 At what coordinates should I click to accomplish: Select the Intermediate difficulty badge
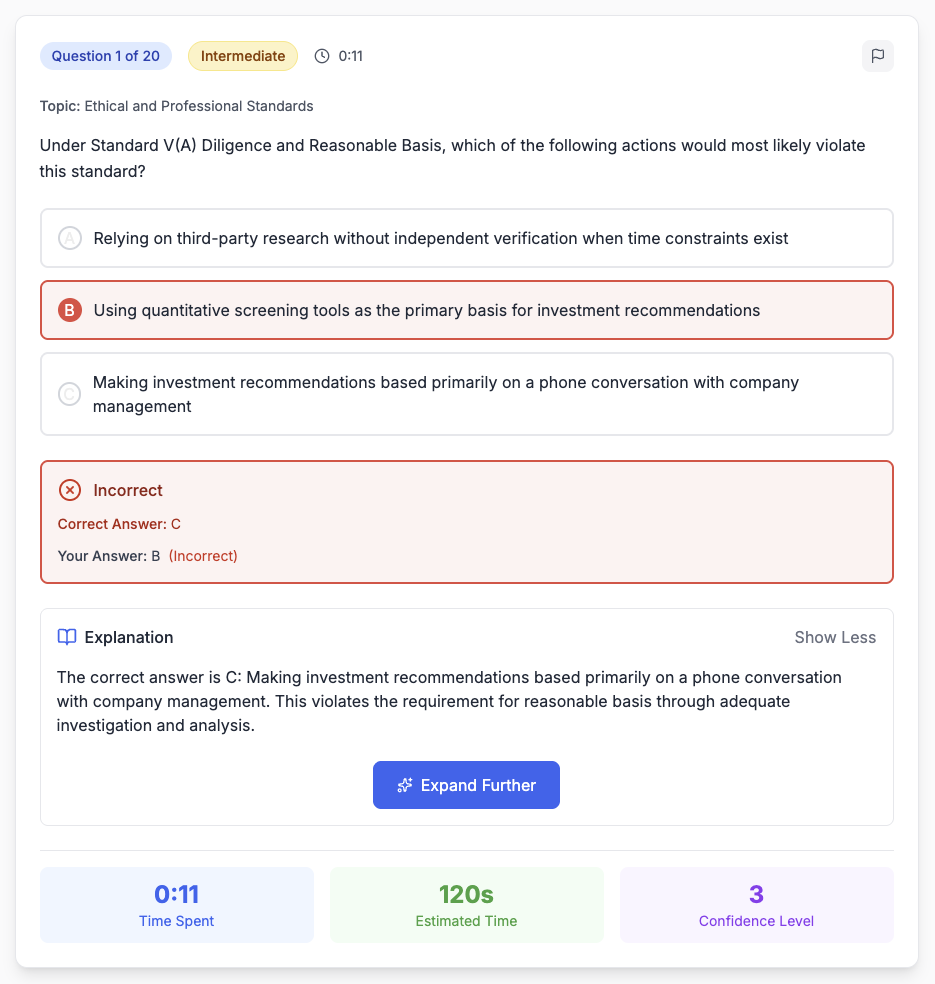pyautogui.click(x=243, y=56)
